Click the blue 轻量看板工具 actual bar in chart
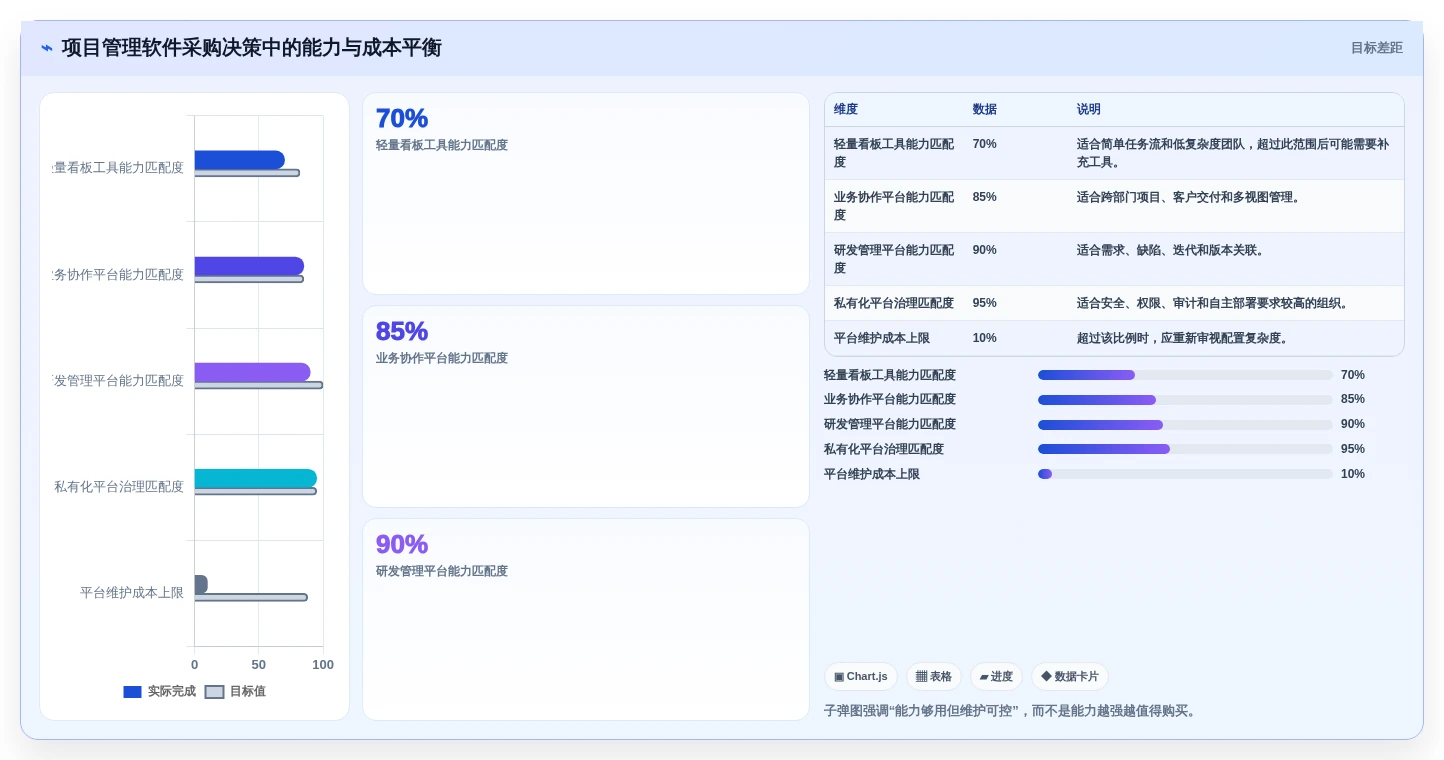This screenshot has height=760, width=1444. [x=239, y=160]
